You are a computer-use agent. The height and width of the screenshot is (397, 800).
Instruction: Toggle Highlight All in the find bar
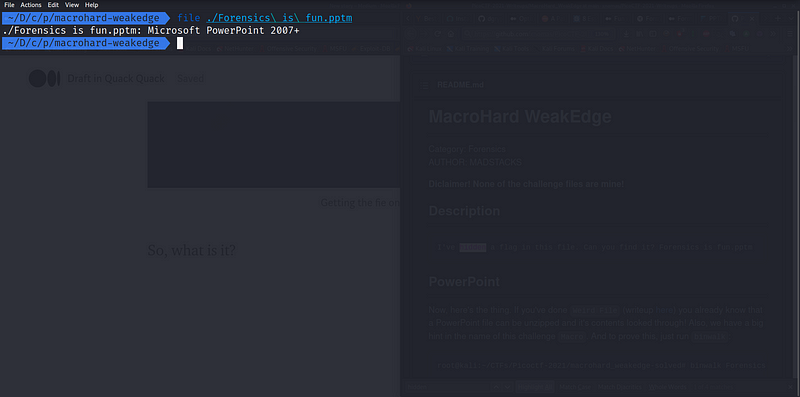pos(534,387)
